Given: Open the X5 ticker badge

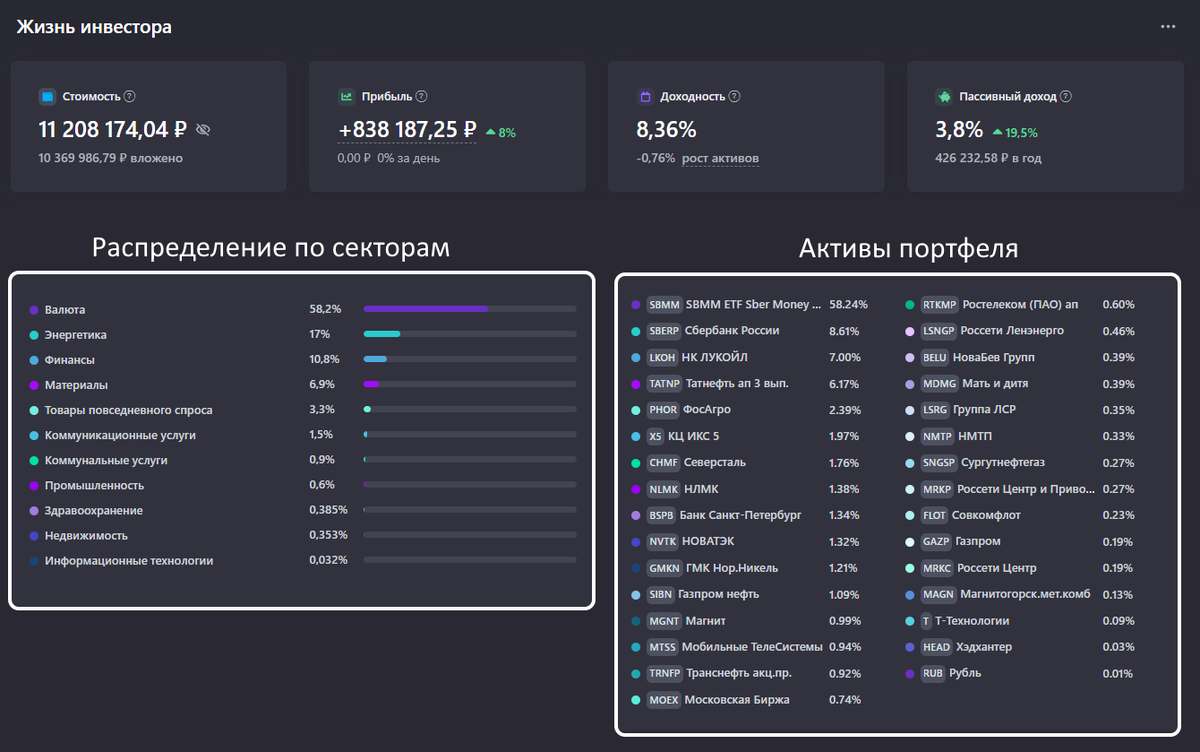Looking at the screenshot, I should point(655,436).
